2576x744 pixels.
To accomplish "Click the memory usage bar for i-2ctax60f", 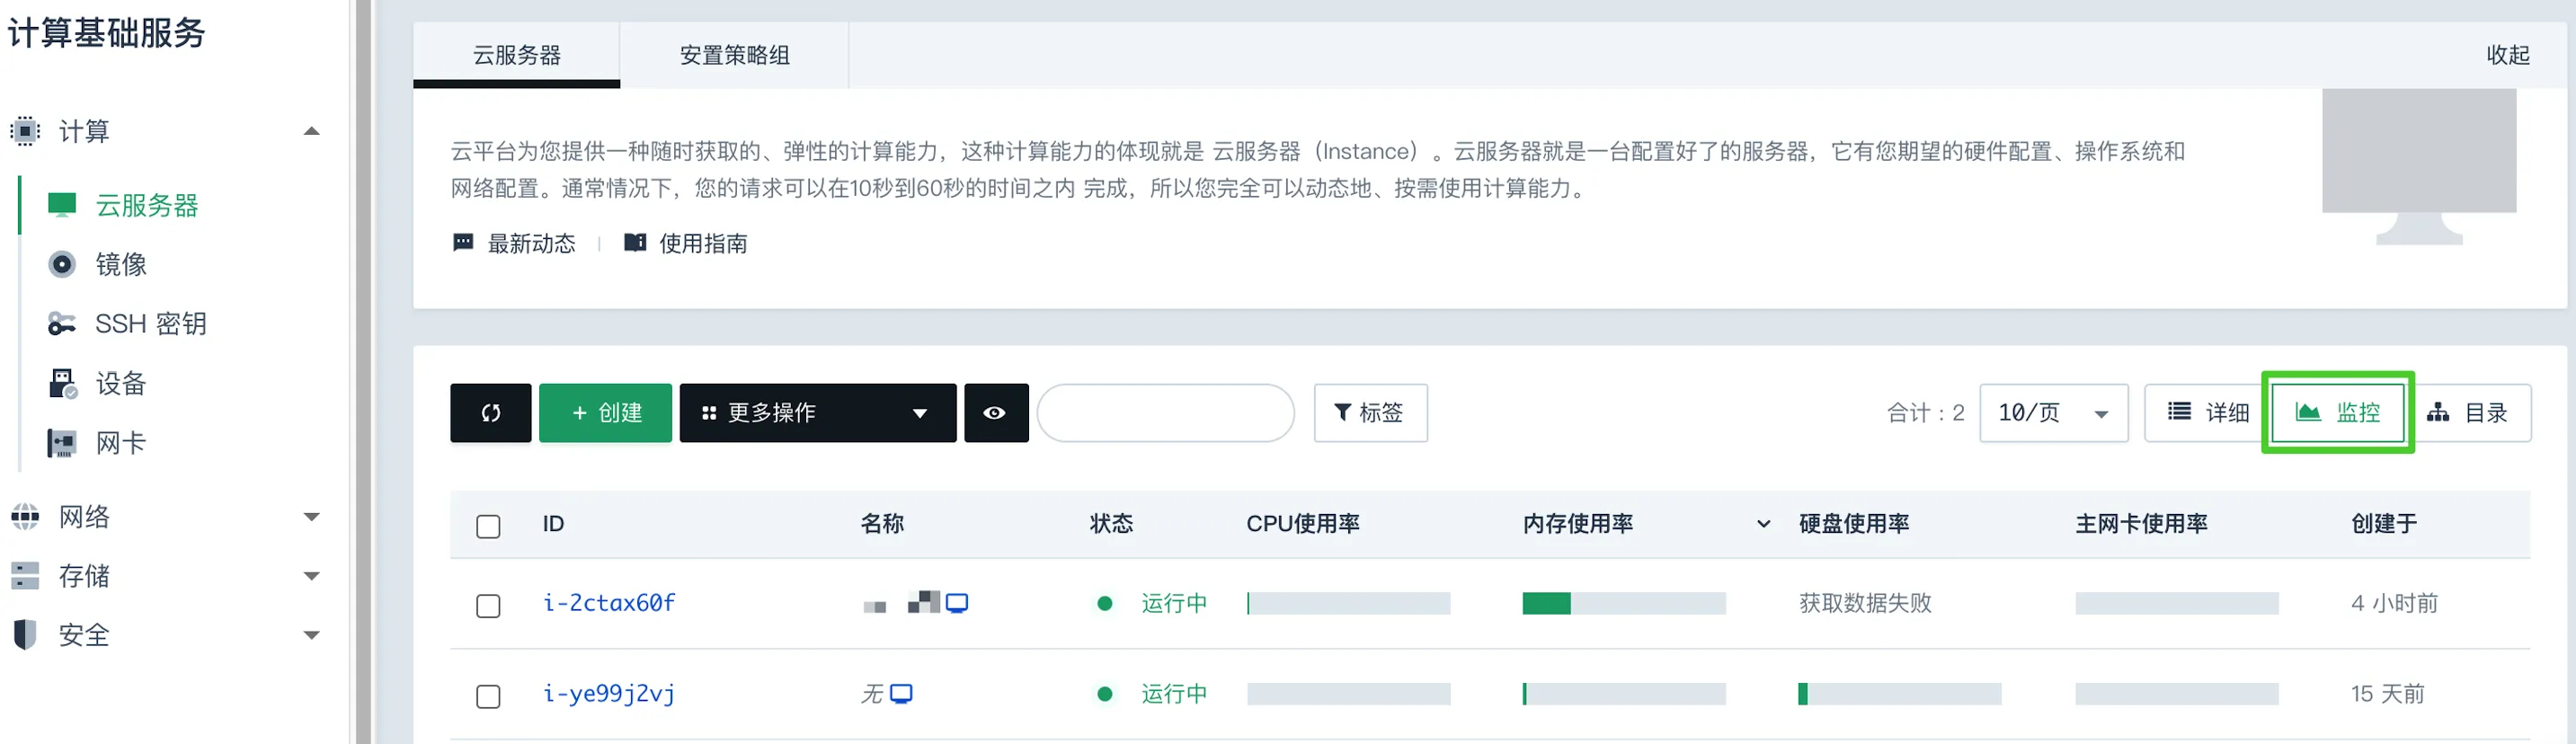I will (x=1624, y=603).
